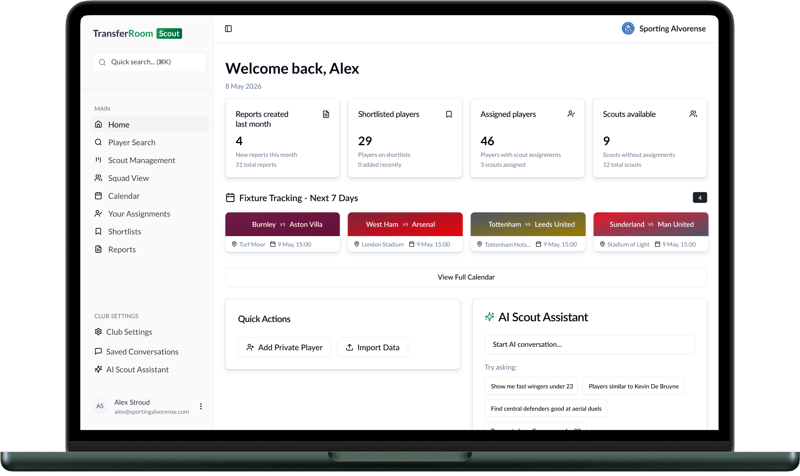Open the Scouts available card
Viewport: 800px width, 476px height.
650,138
